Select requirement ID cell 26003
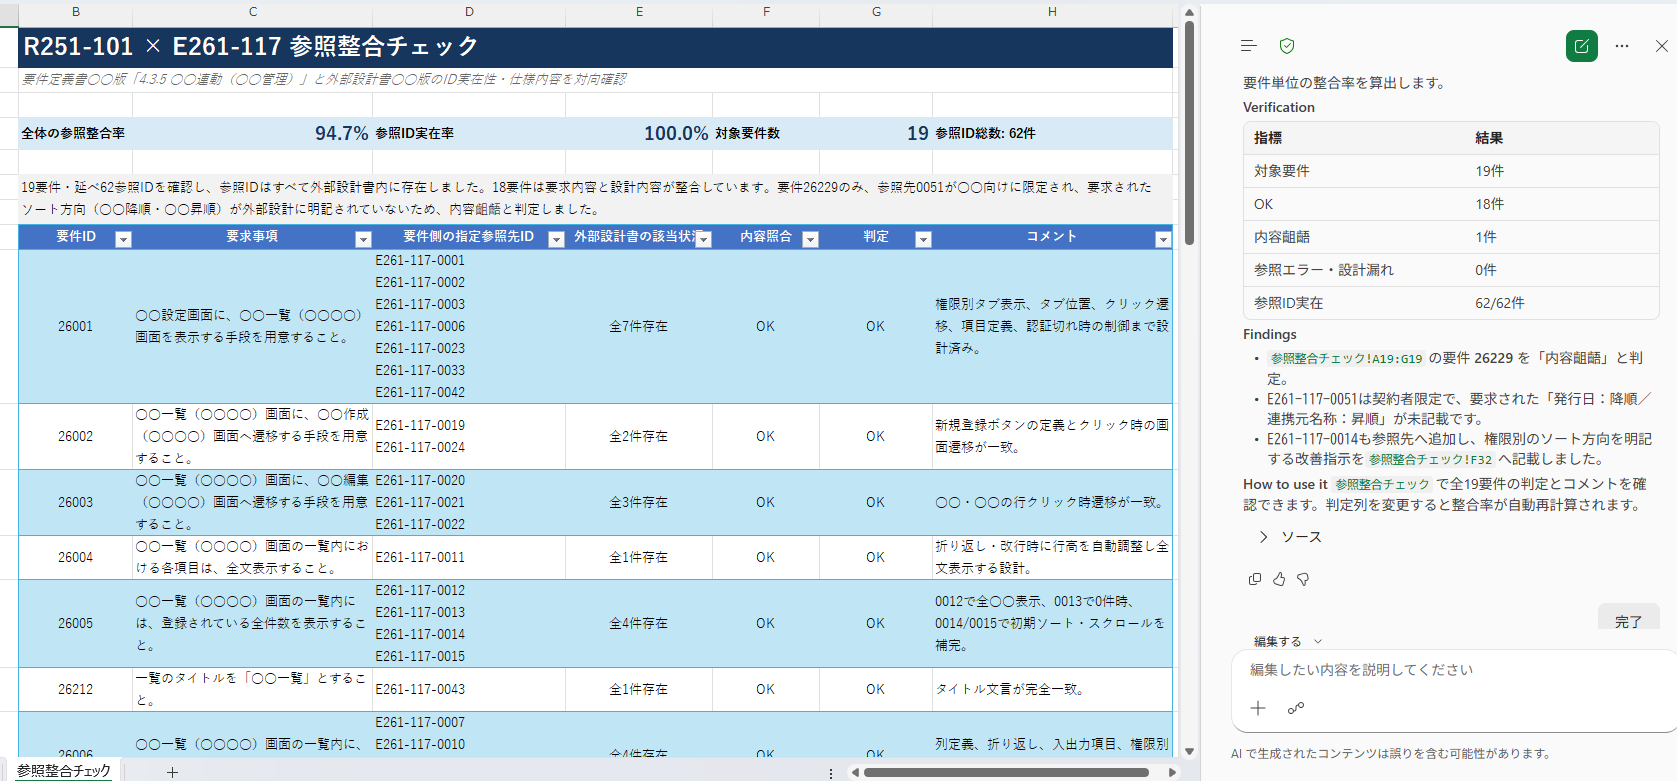The width and height of the screenshot is (1677, 781). click(x=76, y=502)
